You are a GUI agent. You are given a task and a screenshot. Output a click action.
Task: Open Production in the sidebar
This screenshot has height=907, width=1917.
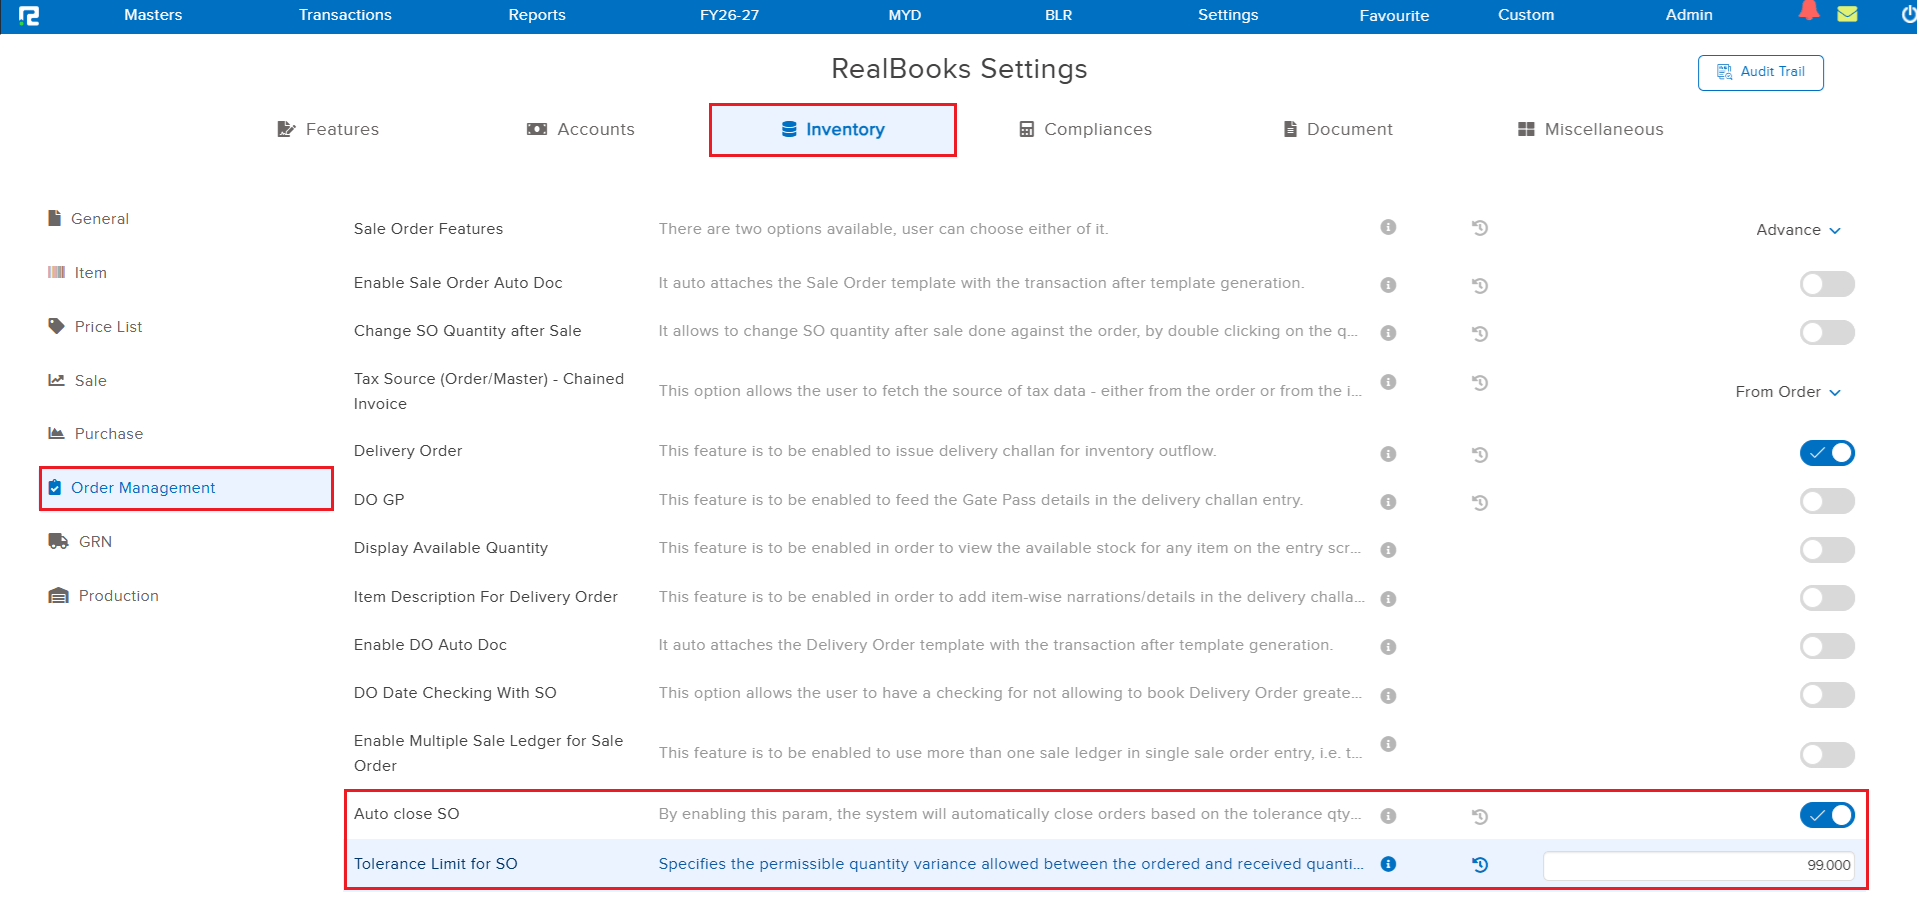pos(104,596)
